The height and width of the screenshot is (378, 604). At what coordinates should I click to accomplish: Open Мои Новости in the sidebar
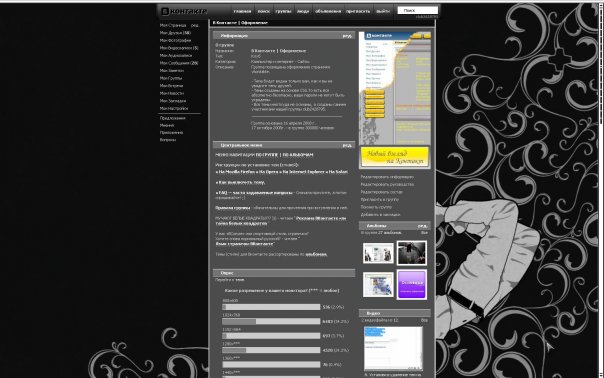(172, 93)
